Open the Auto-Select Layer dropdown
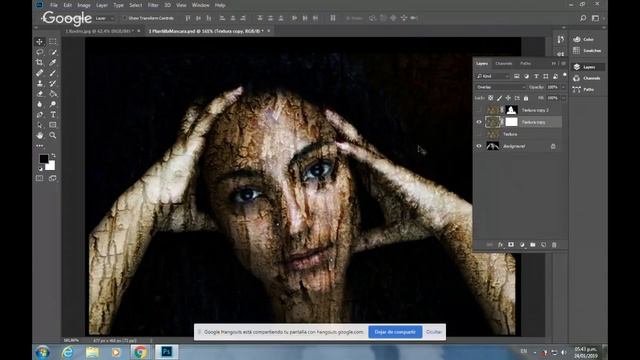 104,18
